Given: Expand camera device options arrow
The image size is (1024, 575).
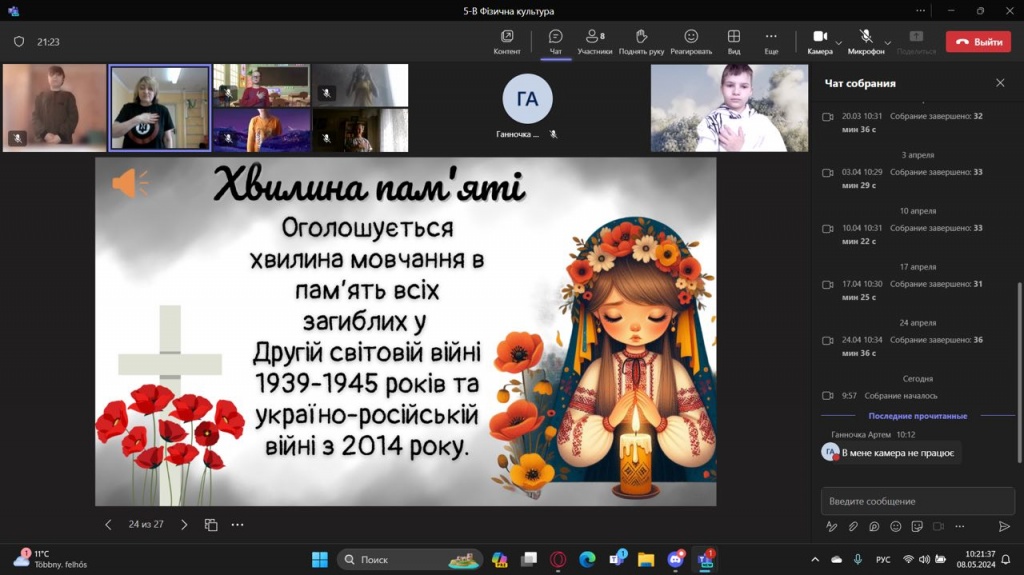Looking at the screenshot, I should pos(839,43).
